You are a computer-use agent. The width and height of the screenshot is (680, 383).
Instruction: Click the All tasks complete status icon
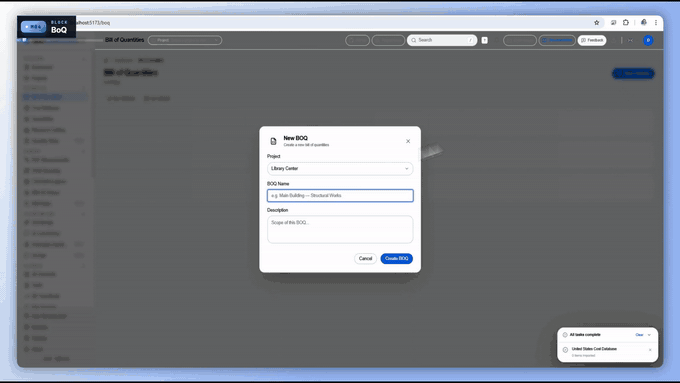click(x=565, y=335)
